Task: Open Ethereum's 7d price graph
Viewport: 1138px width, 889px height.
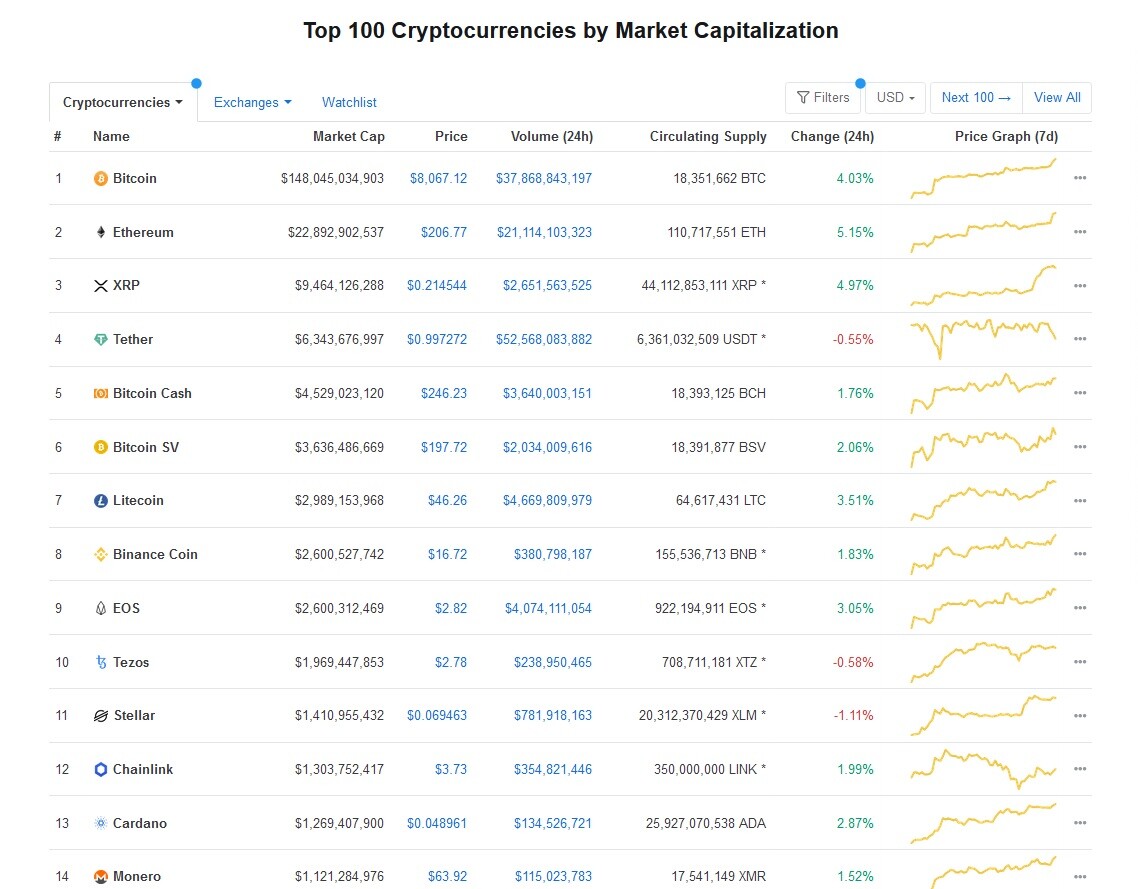Action: (983, 232)
